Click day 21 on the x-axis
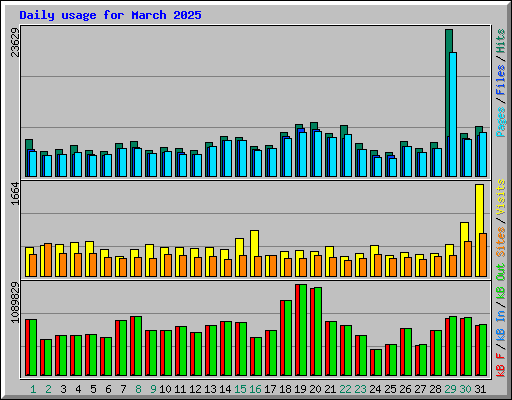 [x=330, y=389]
